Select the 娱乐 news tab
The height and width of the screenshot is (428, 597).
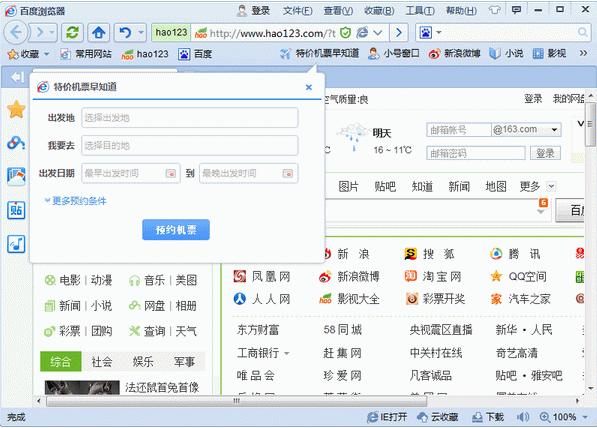point(143,361)
